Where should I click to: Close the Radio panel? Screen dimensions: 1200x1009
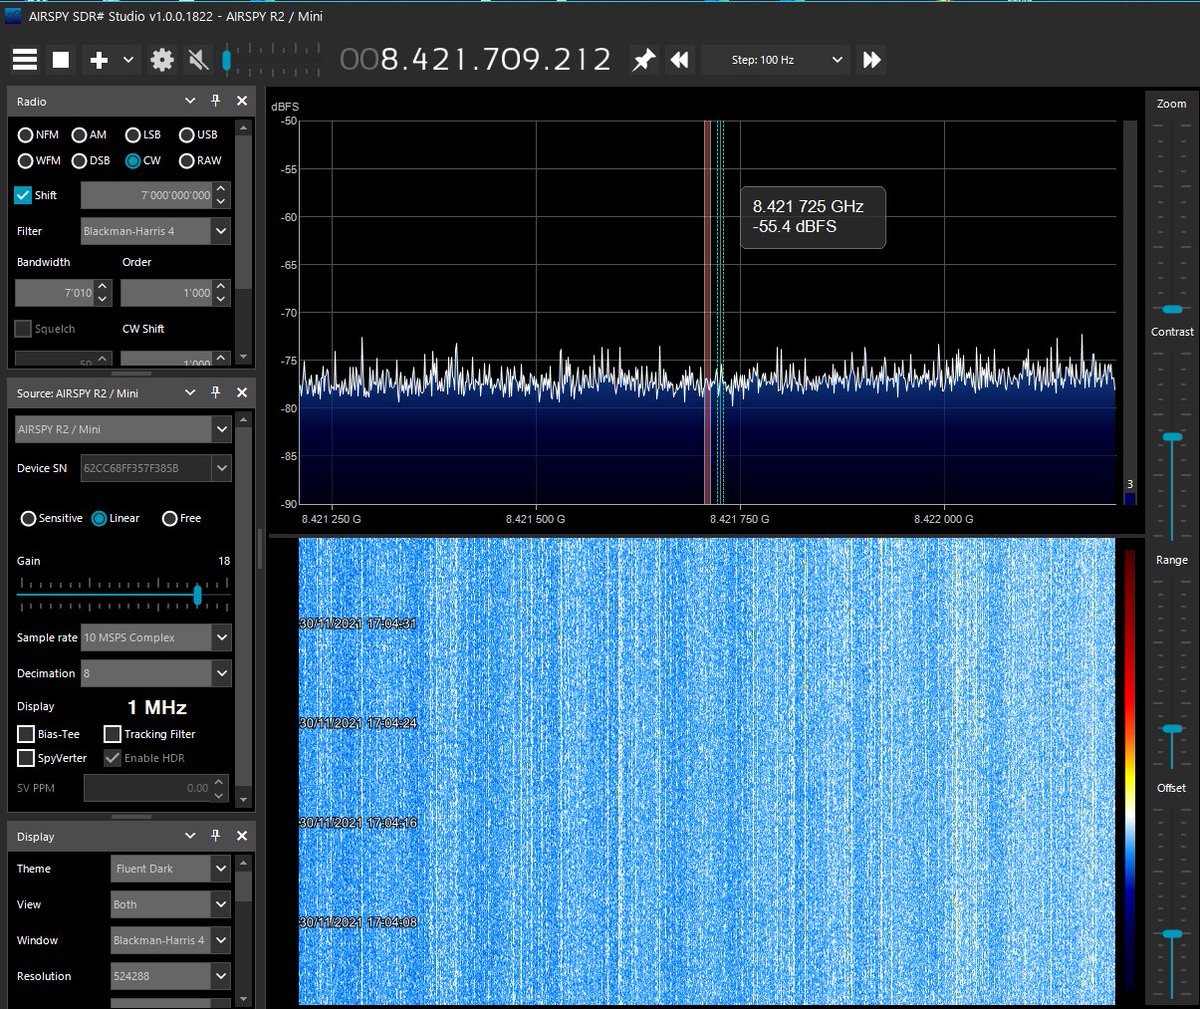pos(242,101)
